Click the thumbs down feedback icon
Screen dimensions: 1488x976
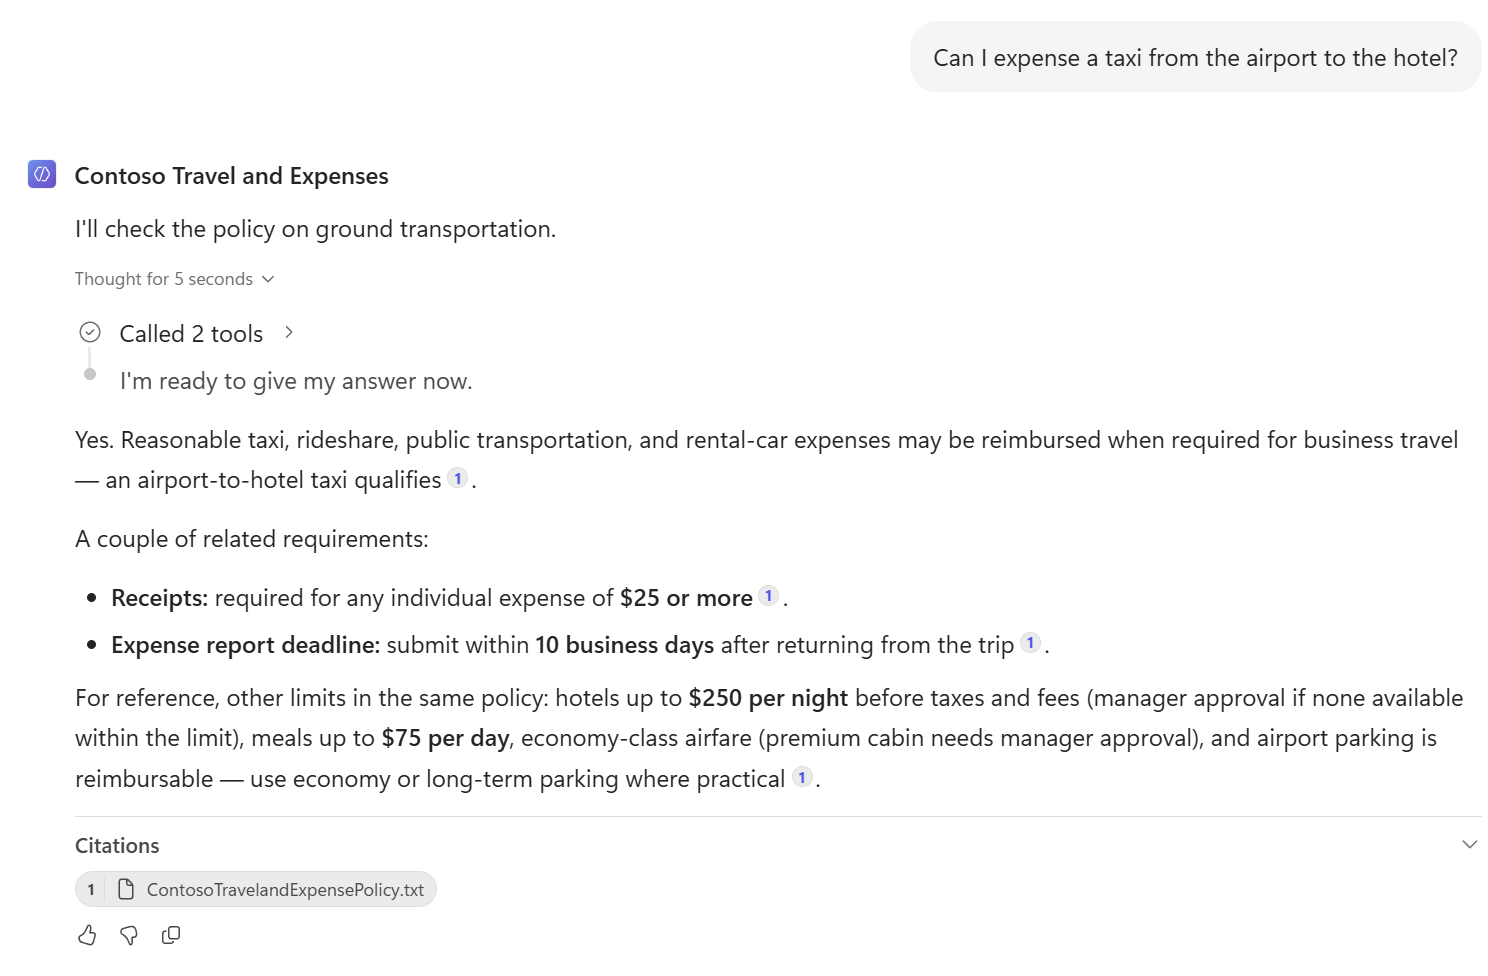click(129, 935)
